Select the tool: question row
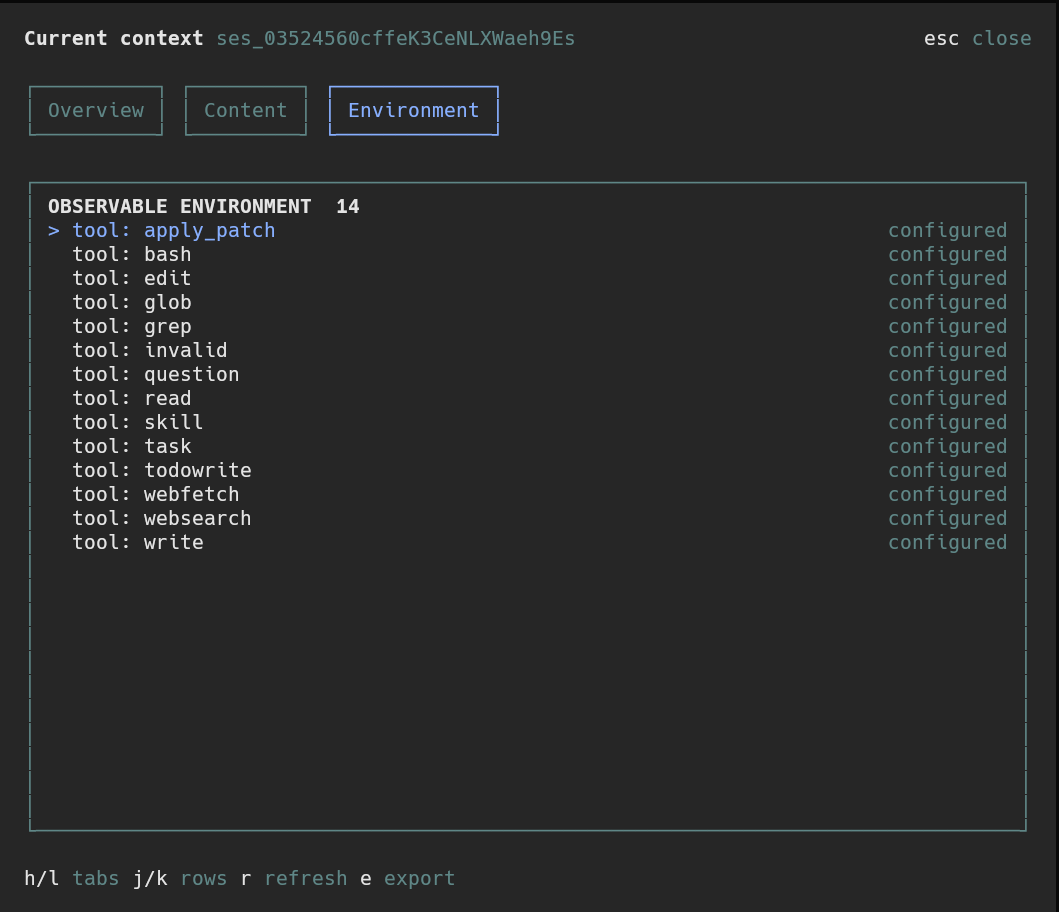Image resolution: width=1059 pixels, height=912 pixels. pos(527,374)
